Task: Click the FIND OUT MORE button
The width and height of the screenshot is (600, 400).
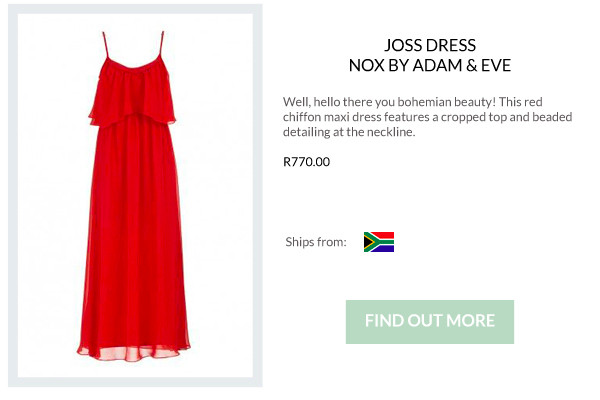Action: [x=430, y=322]
